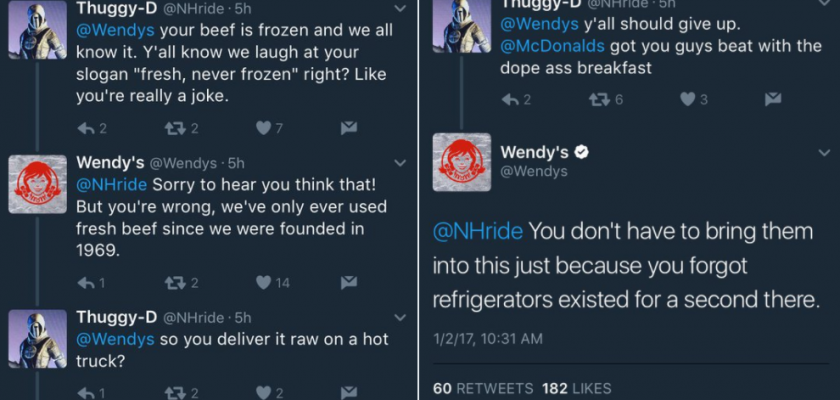
Task: Open Thuggy-D avatar on hot truck tweet
Action: pos(38,338)
